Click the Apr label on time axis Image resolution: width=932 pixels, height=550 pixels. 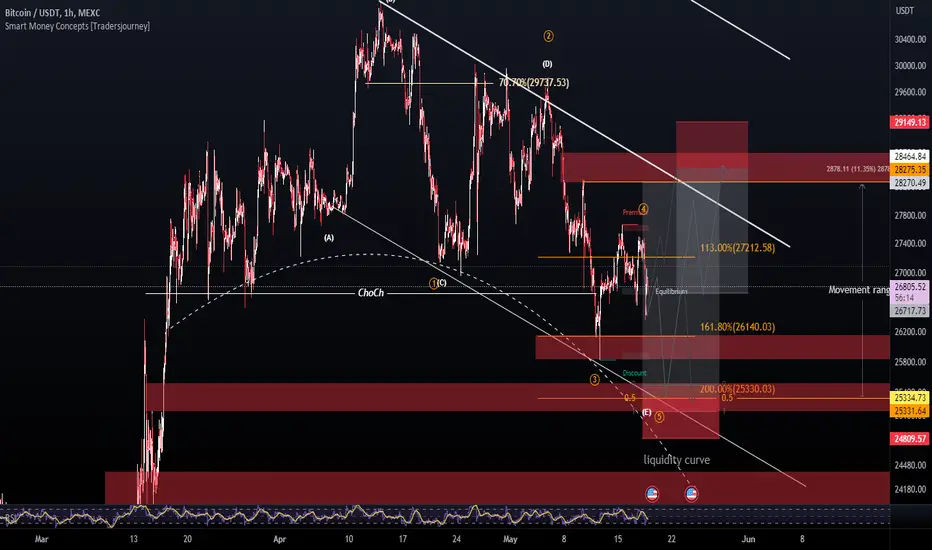pos(279,539)
